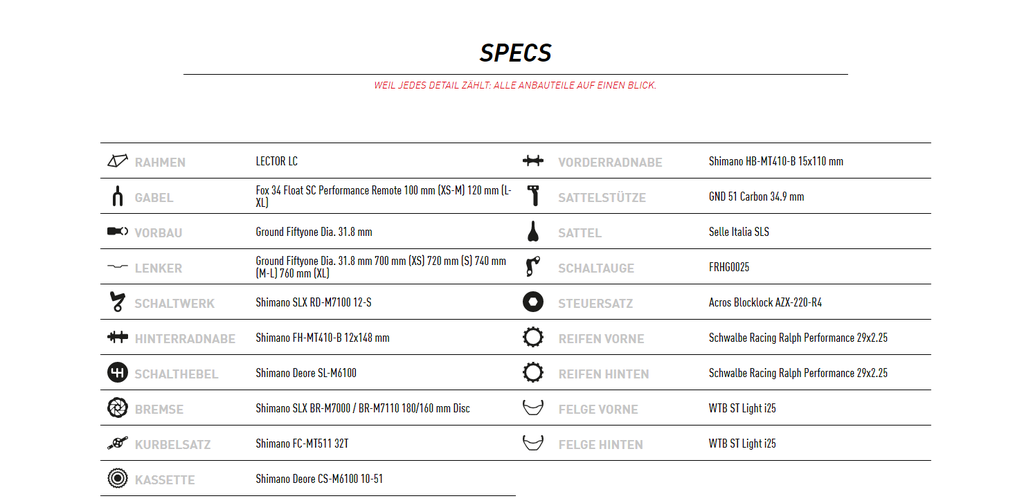Select the tire icon next to REIFEN VORNE

click(x=533, y=337)
